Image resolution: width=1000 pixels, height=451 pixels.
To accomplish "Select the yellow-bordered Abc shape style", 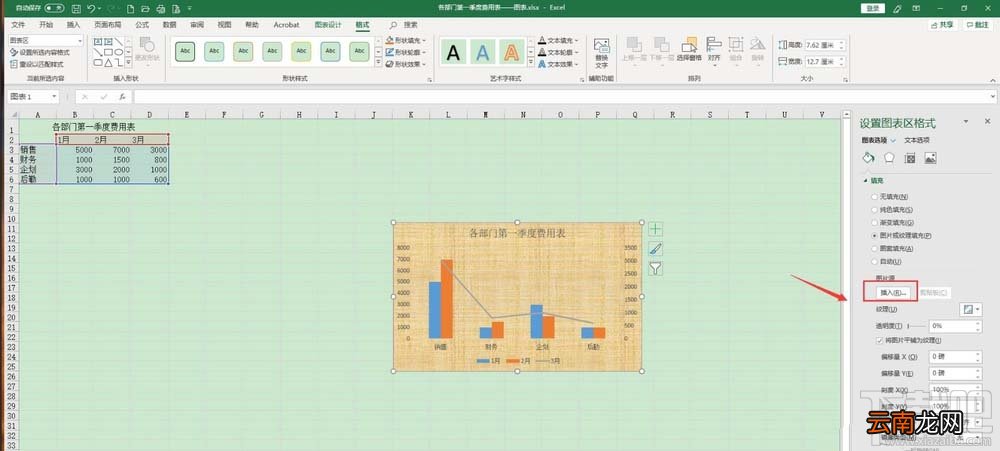I will pyautogui.click(x=301, y=52).
